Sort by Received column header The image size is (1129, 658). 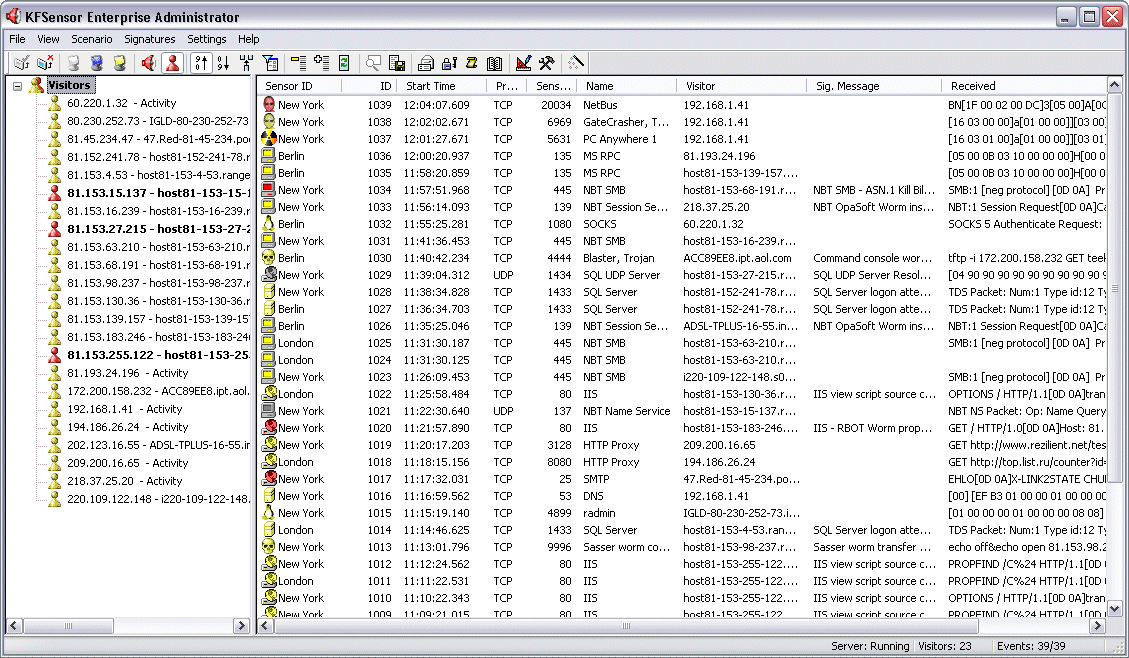pyautogui.click(x=1024, y=86)
